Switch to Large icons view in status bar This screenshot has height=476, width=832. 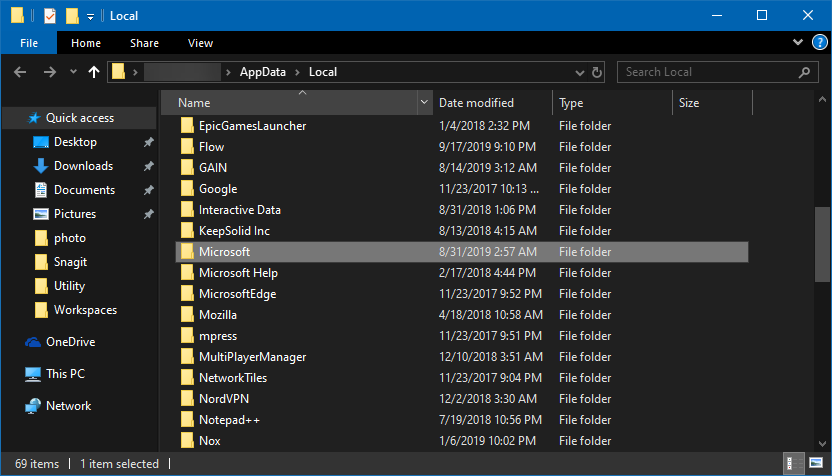816,463
